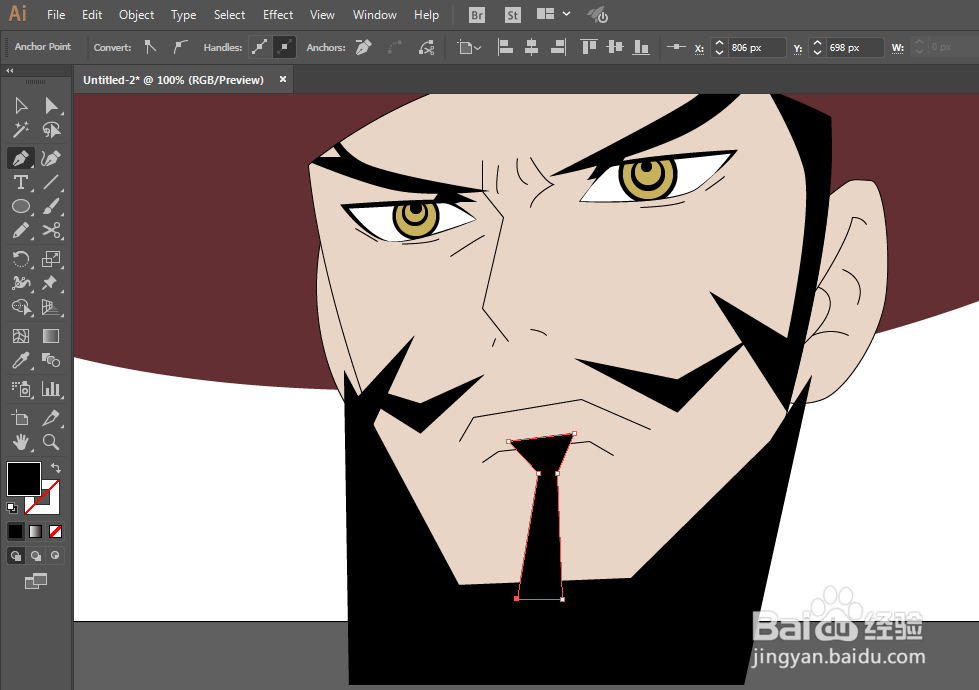Click Horizontal Align Center
This screenshot has height=690, width=979.
[531, 47]
